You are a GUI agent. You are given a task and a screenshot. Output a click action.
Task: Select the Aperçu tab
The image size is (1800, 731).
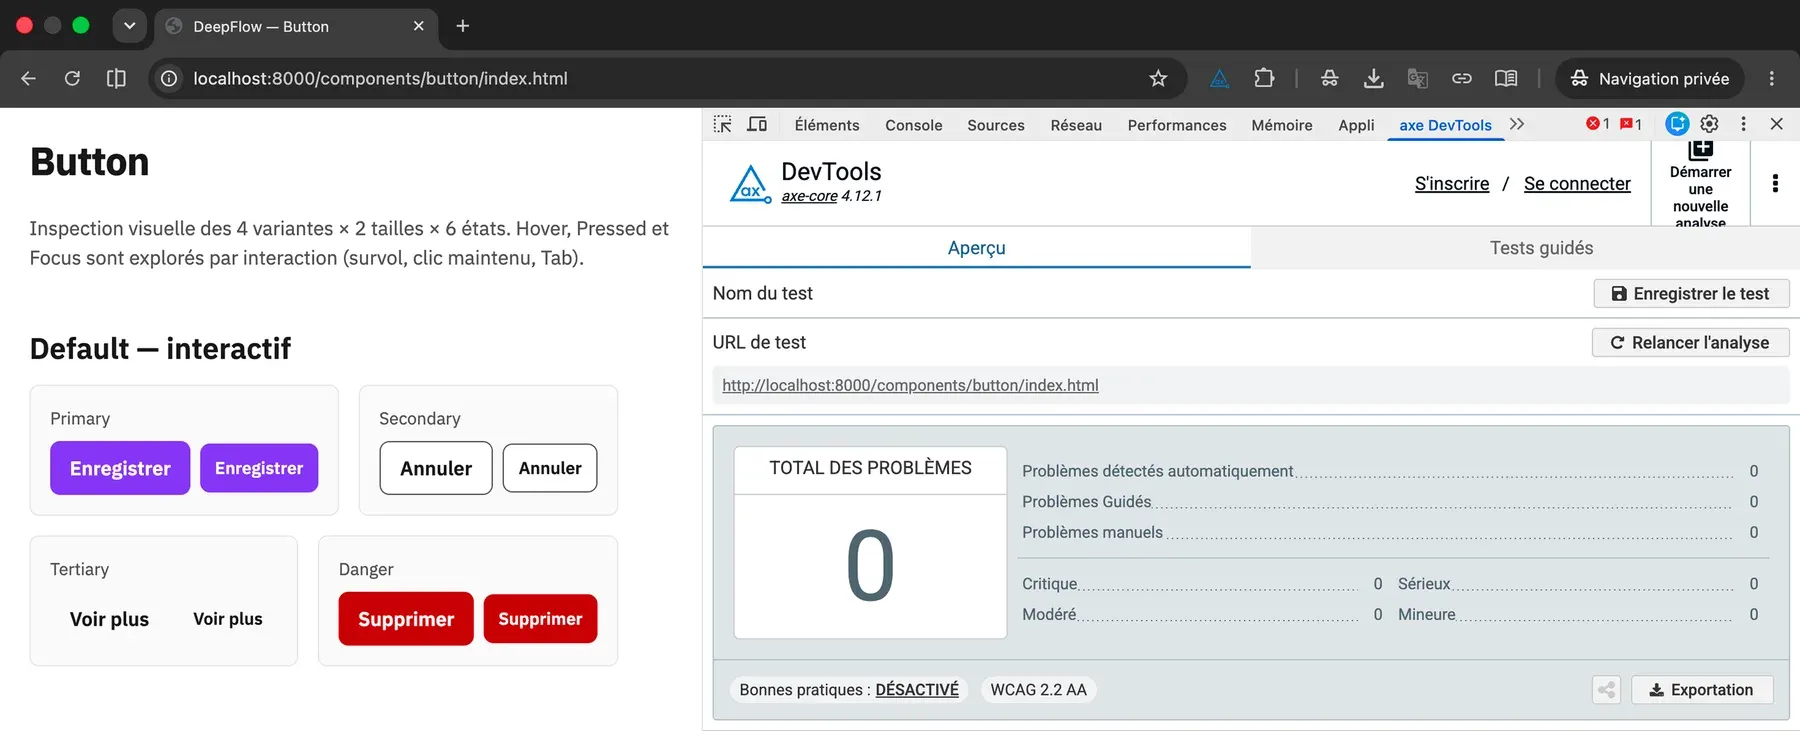pyautogui.click(x=976, y=248)
